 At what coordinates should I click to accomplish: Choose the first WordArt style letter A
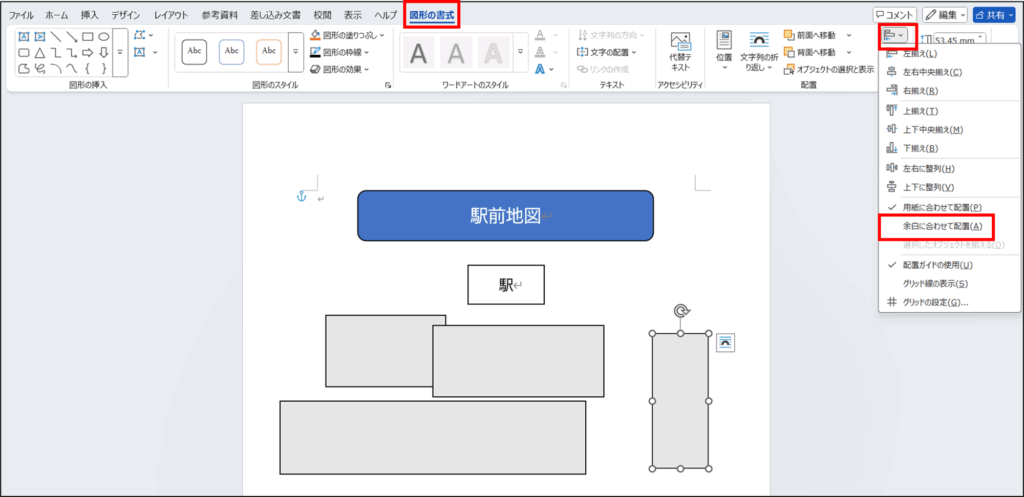[x=420, y=52]
